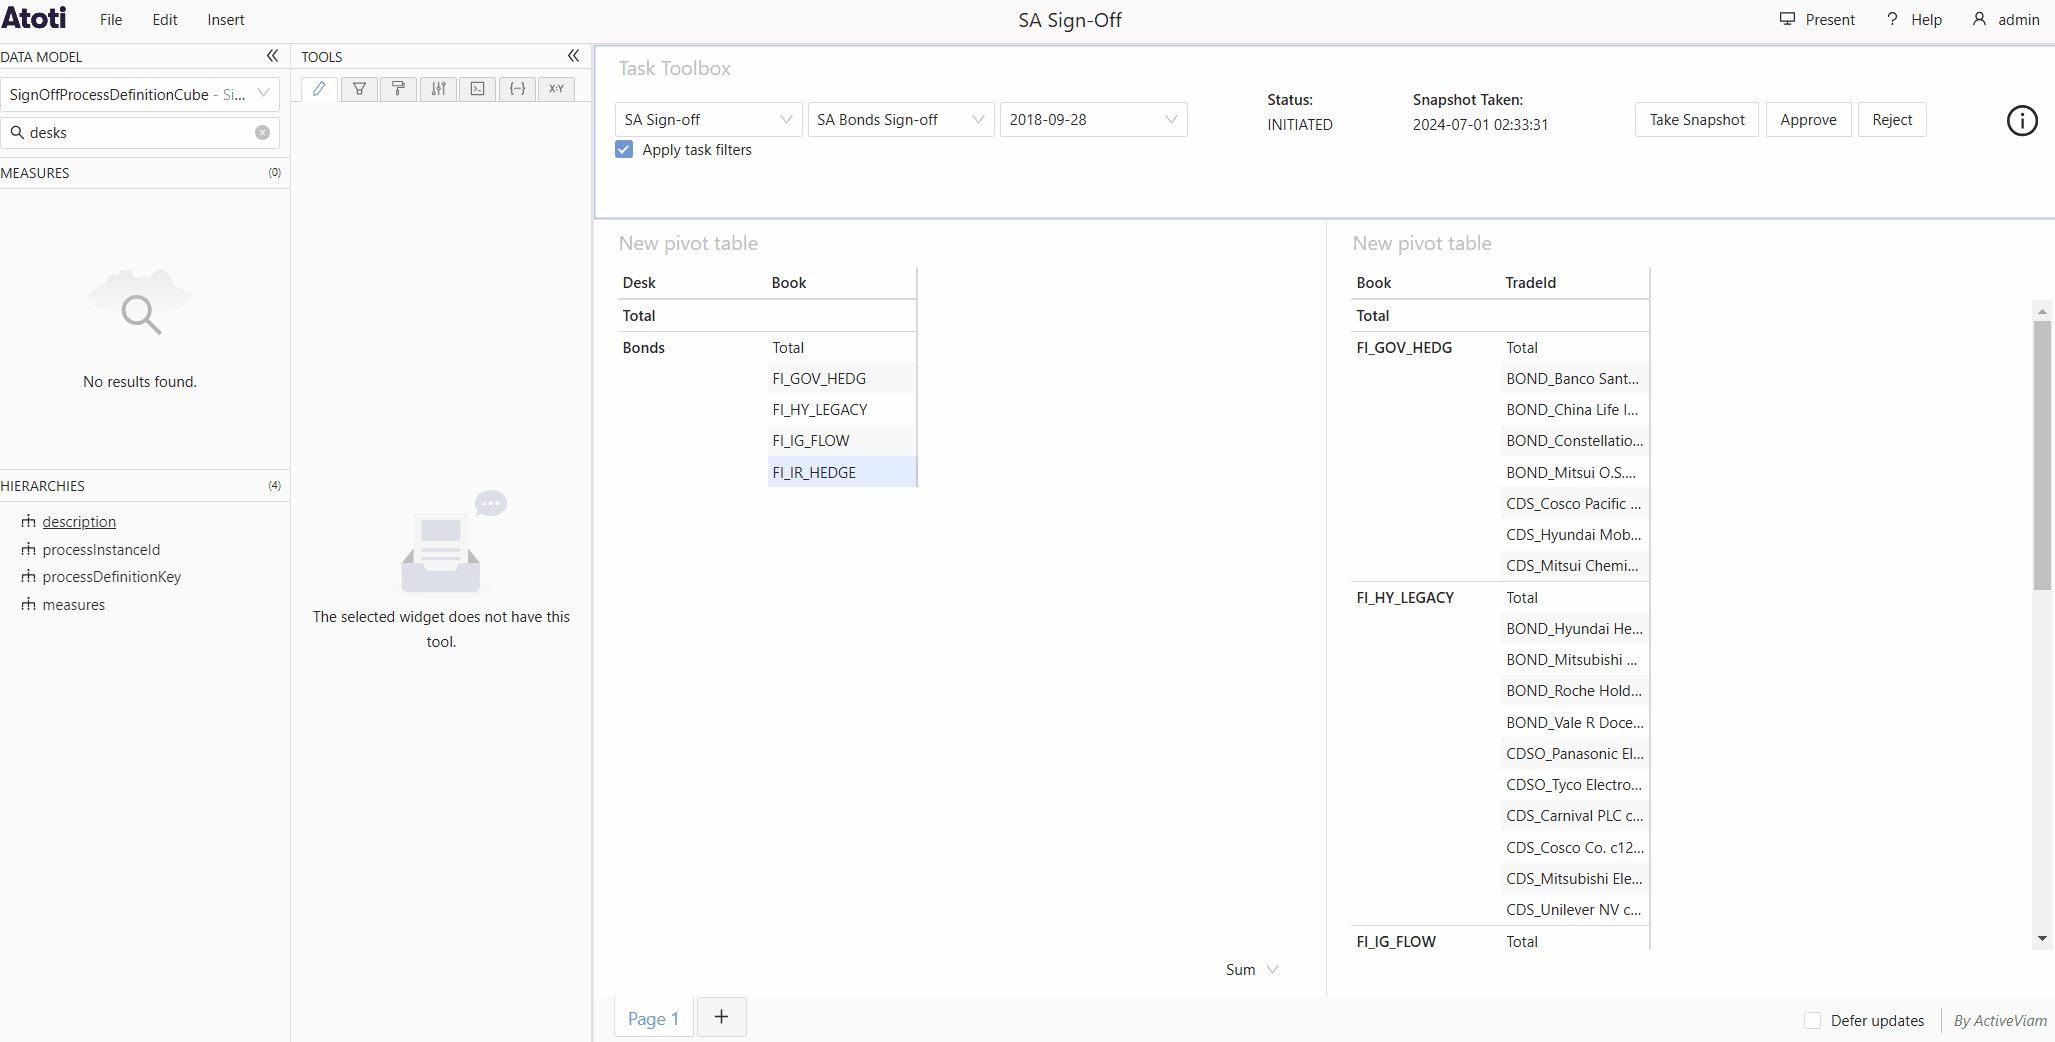
Task: Select the curly braces state tool
Action: 517,89
